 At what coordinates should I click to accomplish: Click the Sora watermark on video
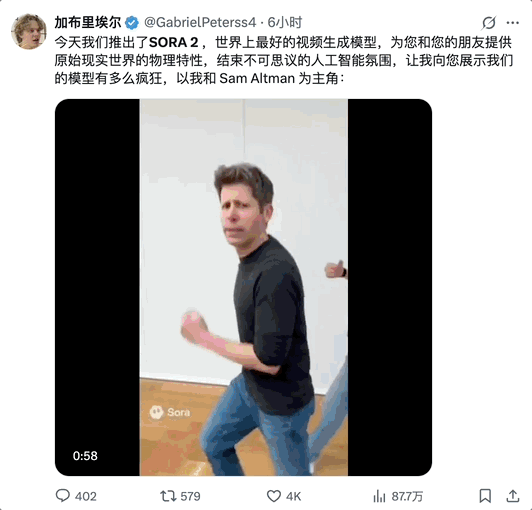(170, 412)
